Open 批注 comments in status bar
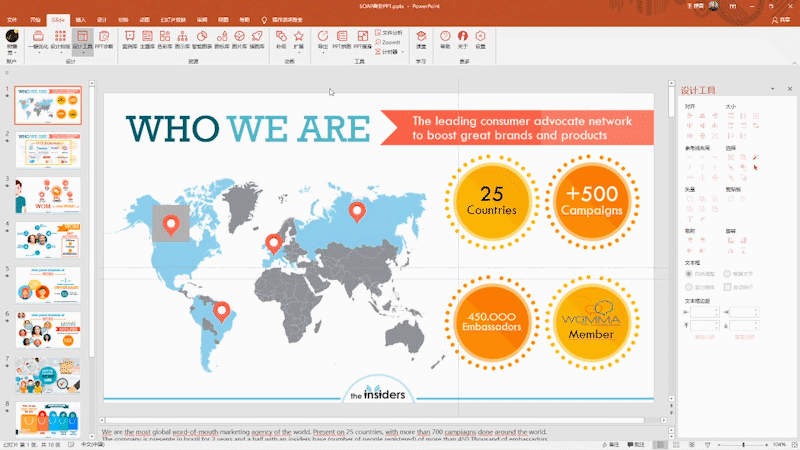The image size is (800, 450). click(x=636, y=445)
